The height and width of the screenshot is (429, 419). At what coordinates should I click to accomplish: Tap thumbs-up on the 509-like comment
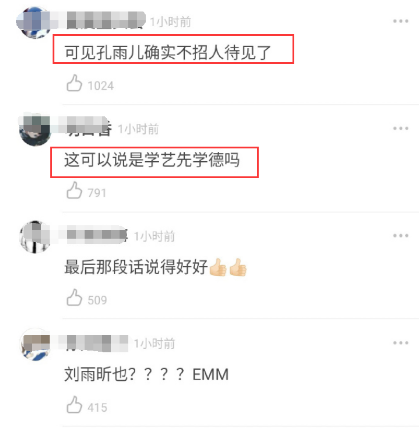[74, 298]
